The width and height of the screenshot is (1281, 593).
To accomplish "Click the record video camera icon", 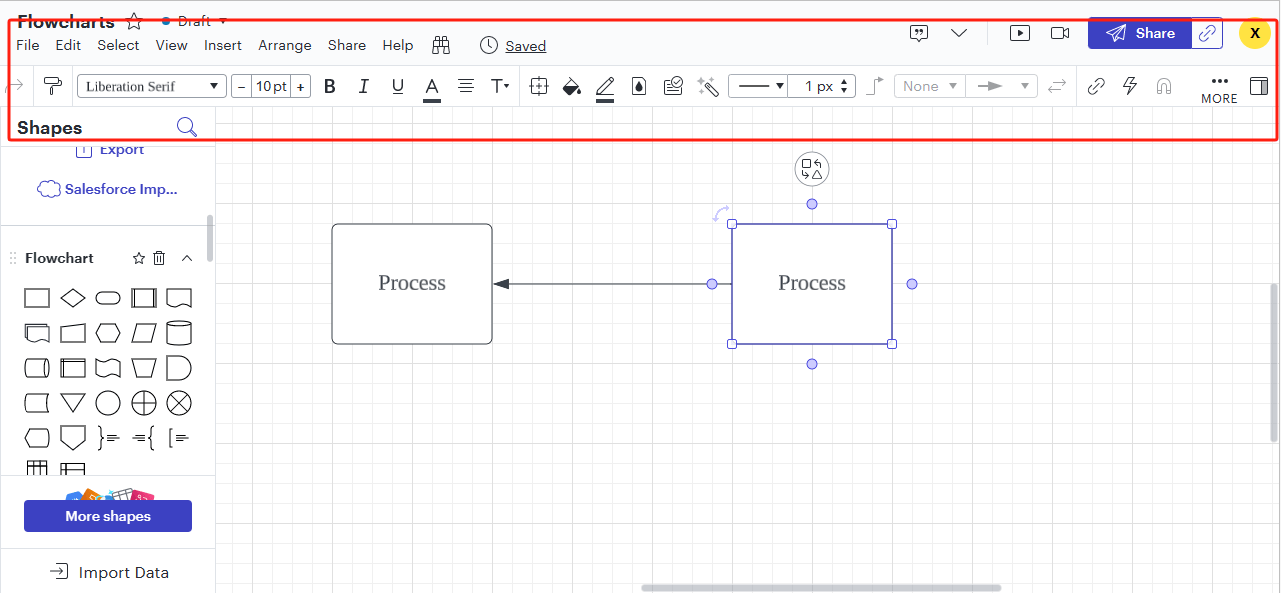I will [1059, 33].
